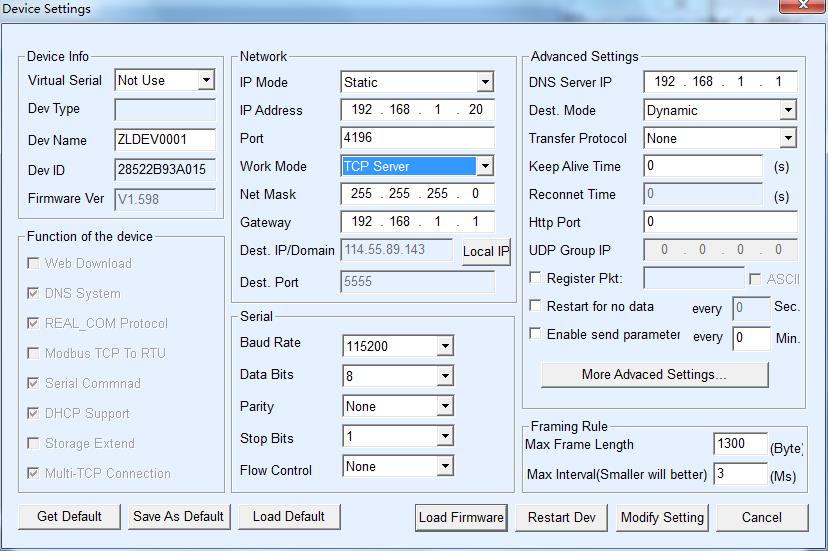Click the Max Frame Length field
The width and height of the screenshot is (828, 551).
740,444
